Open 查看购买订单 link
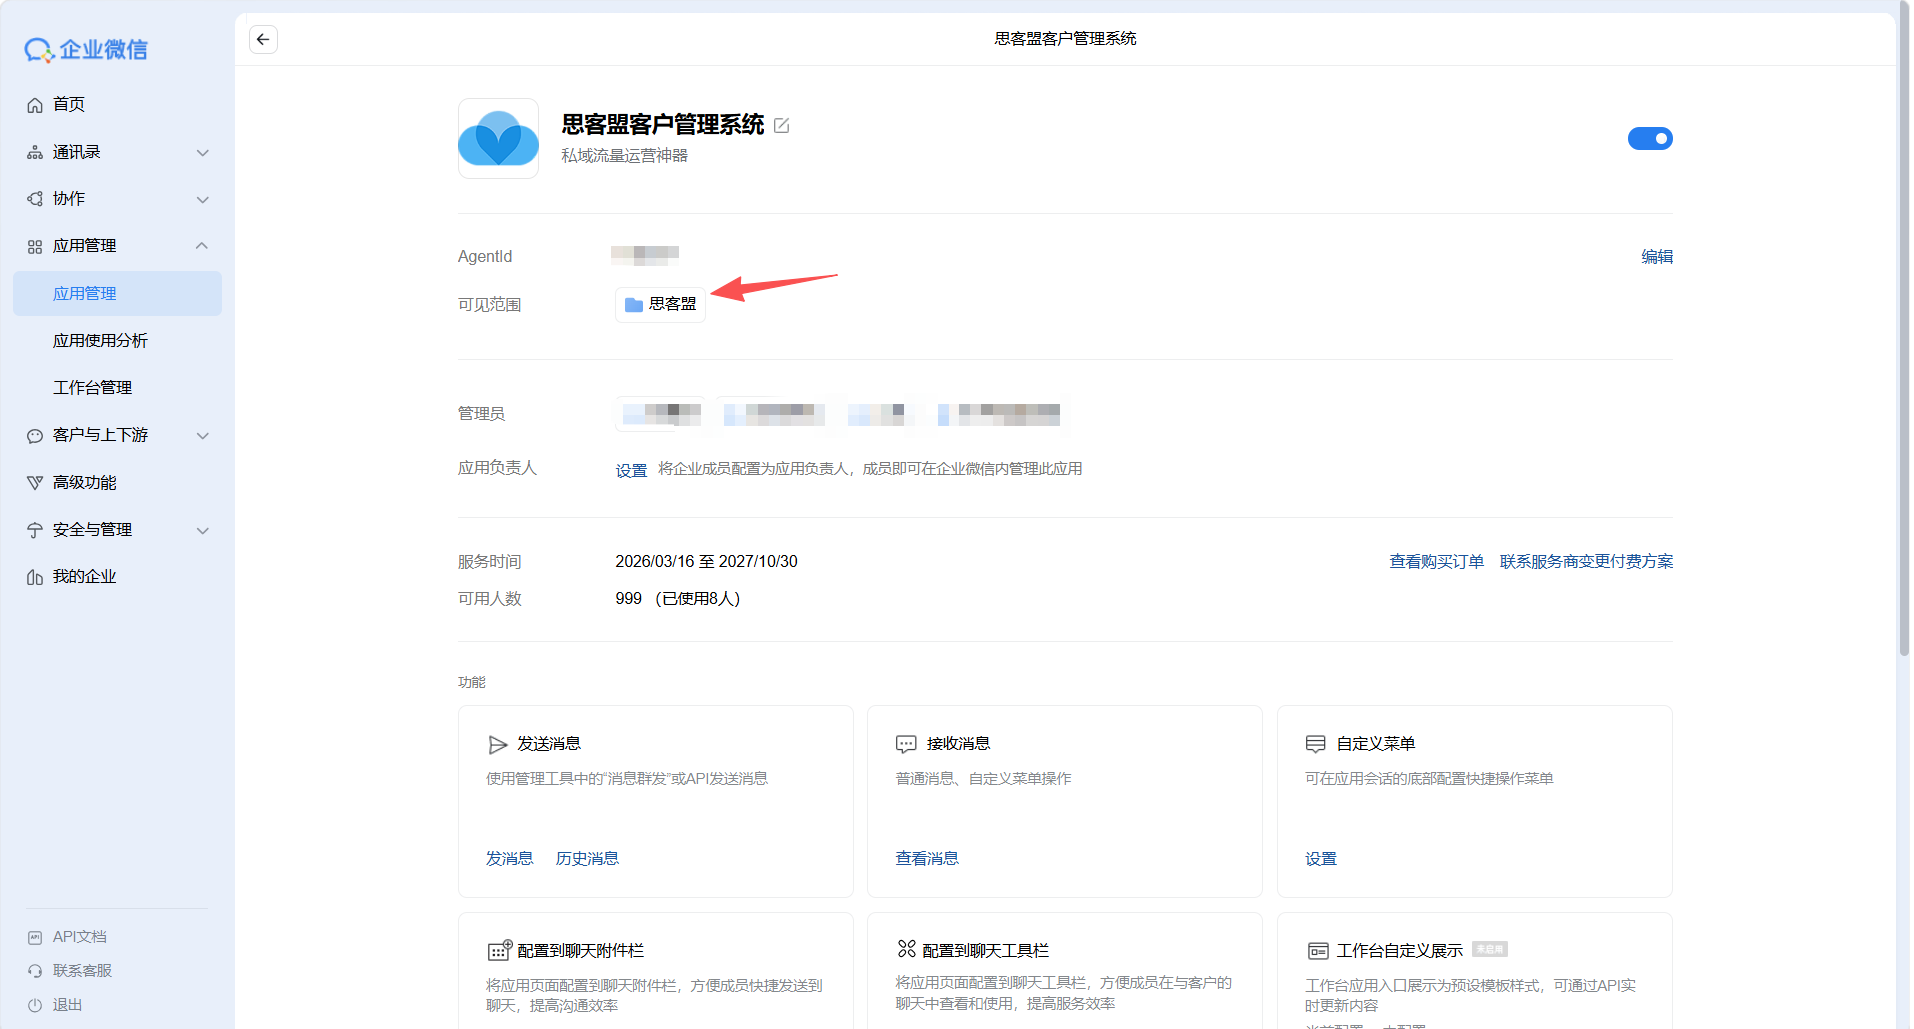The width and height of the screenshot is (1914, 1029). (1437, 562)
